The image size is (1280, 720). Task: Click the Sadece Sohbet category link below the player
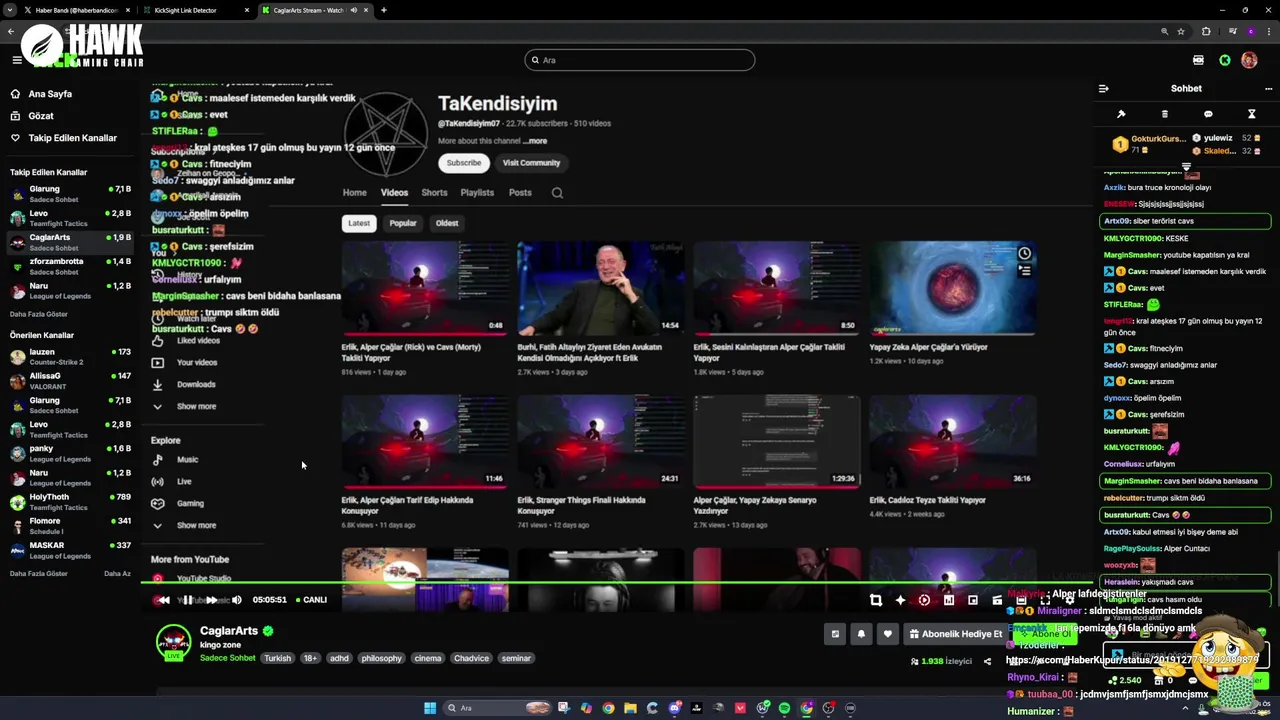pos(228,658)
